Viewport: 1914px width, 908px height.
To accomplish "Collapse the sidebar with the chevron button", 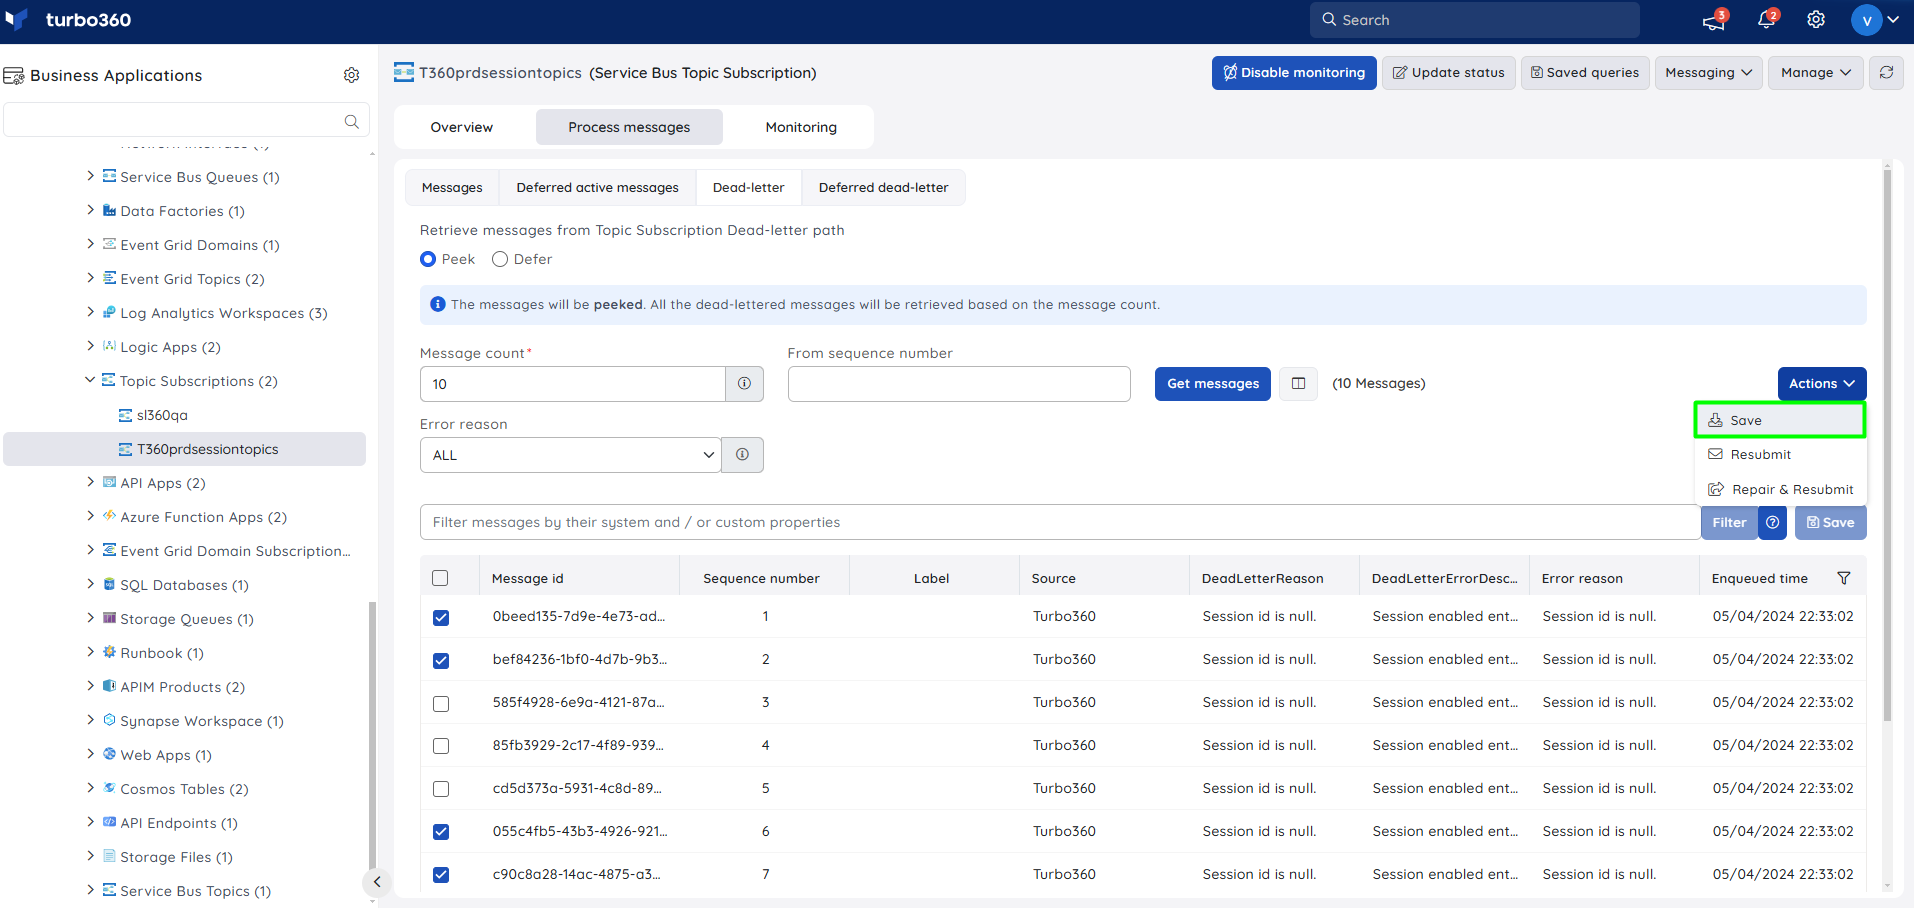I will point(377,882).
